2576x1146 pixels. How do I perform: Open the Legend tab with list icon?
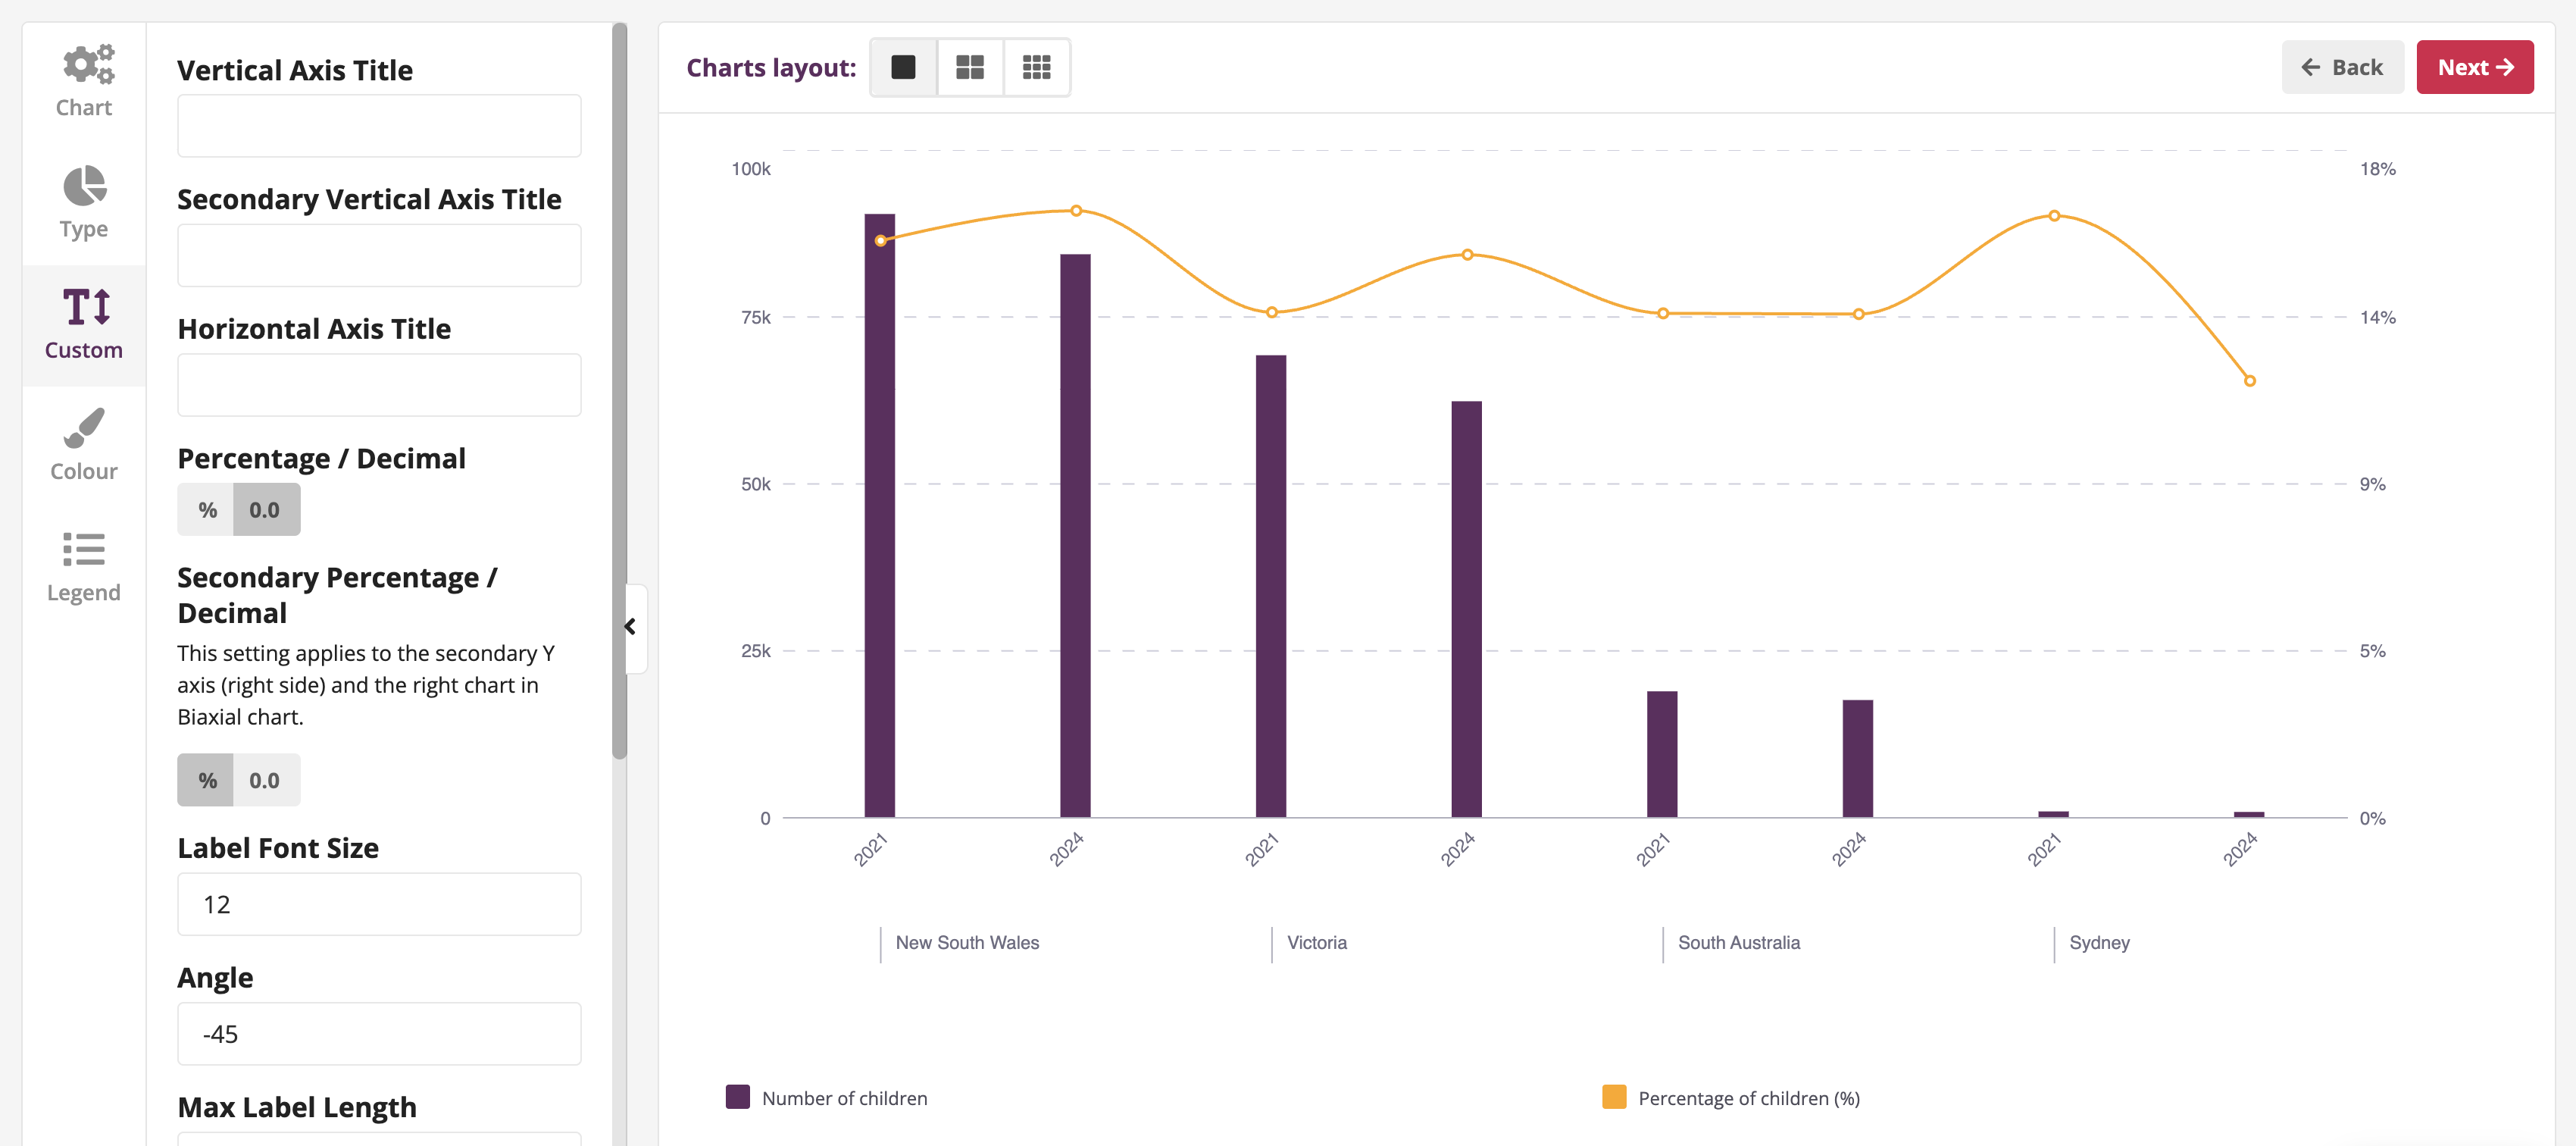click(84, 567)
